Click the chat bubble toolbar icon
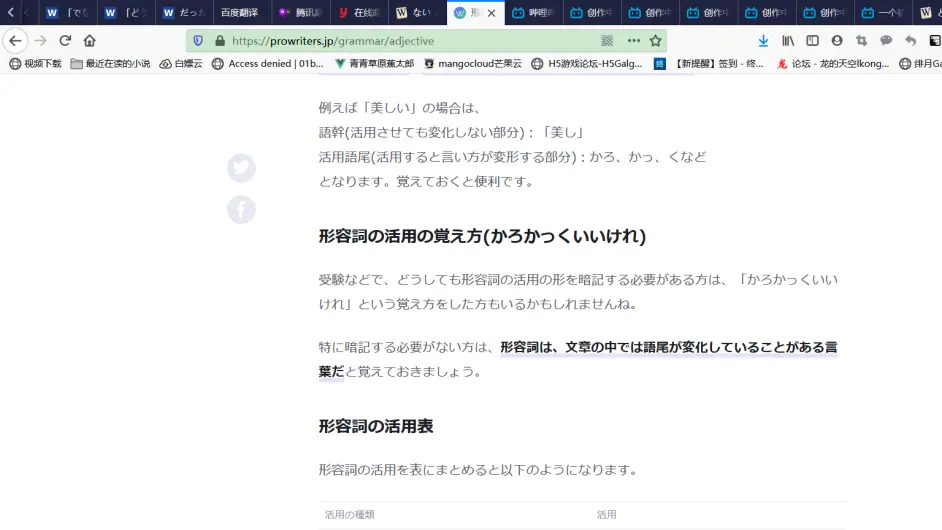The width and height of the screenshot is (942, 530). click(886, 41)
